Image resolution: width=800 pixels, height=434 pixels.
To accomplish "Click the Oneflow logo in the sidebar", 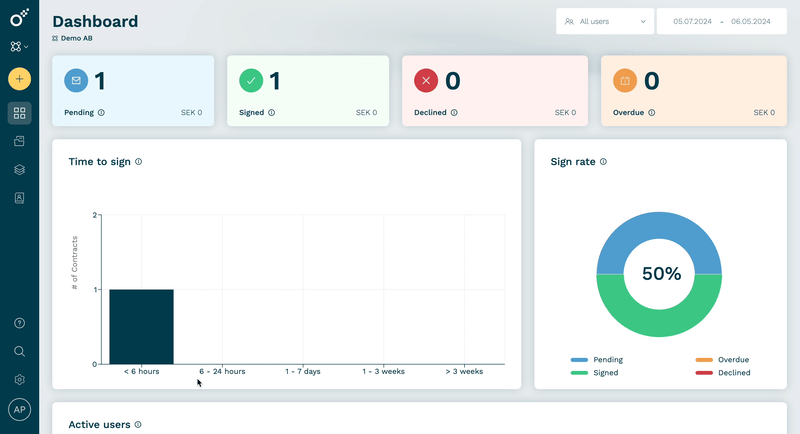I will coord(19,18).
